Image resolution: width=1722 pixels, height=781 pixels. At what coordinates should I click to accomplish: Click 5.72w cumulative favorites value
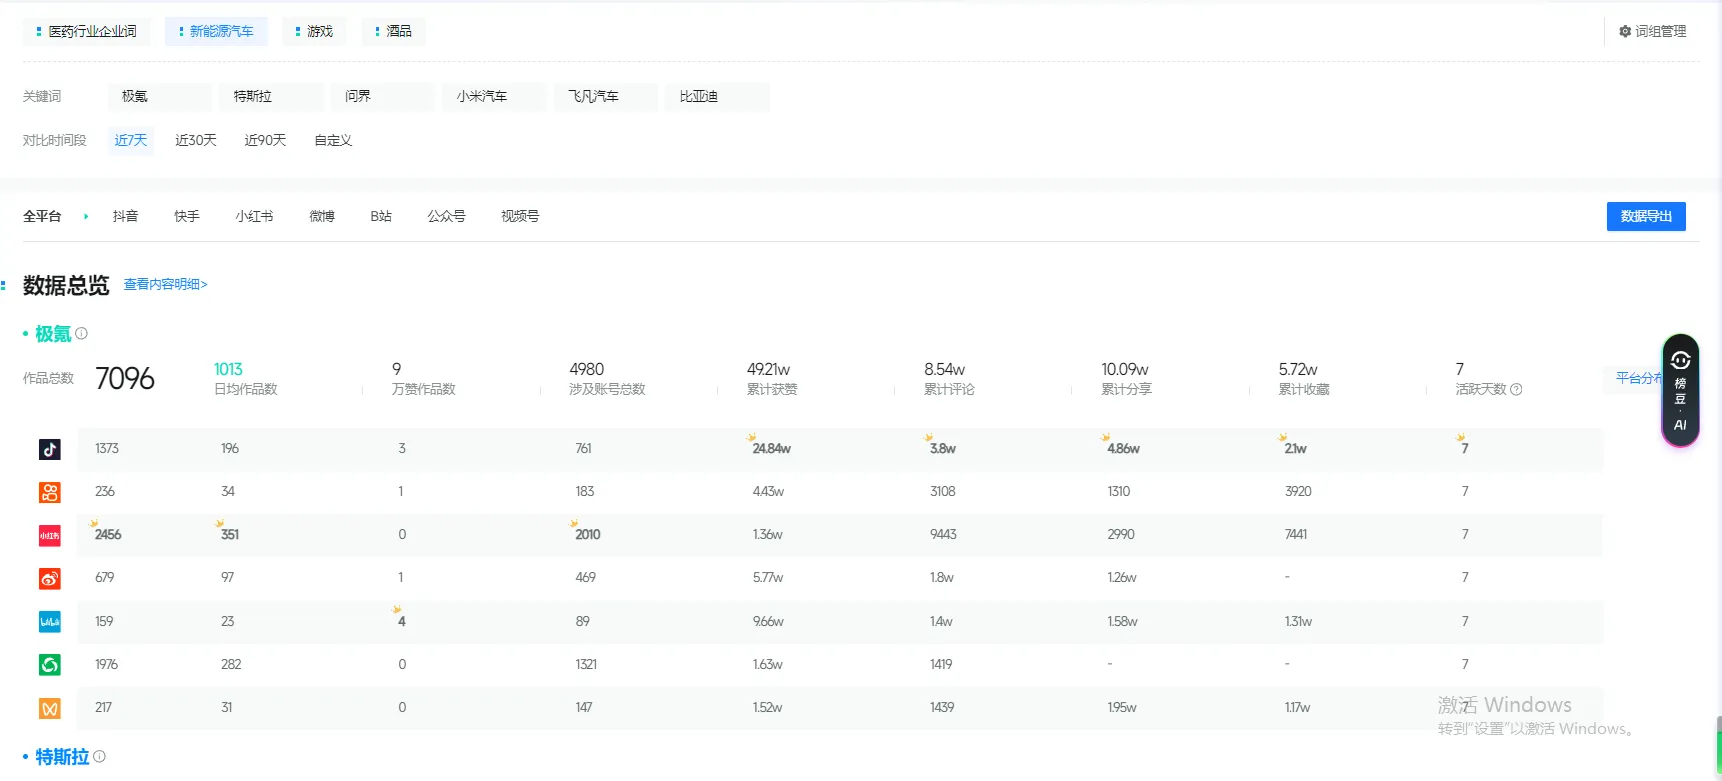tap(1298, 370)
